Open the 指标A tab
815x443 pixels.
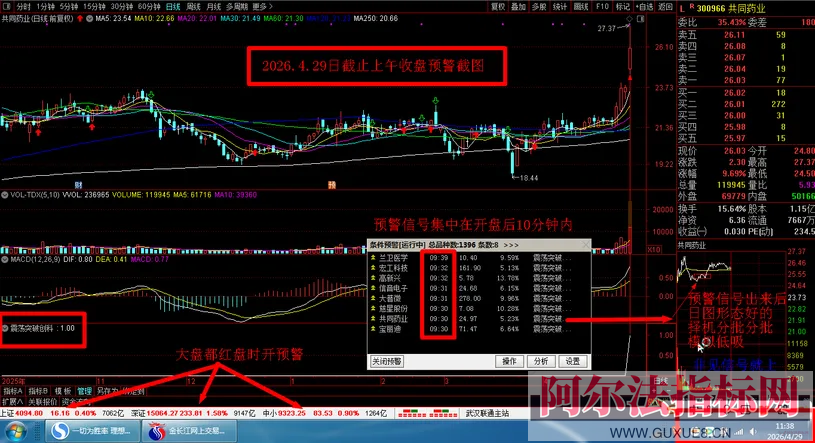pos(12,392)
